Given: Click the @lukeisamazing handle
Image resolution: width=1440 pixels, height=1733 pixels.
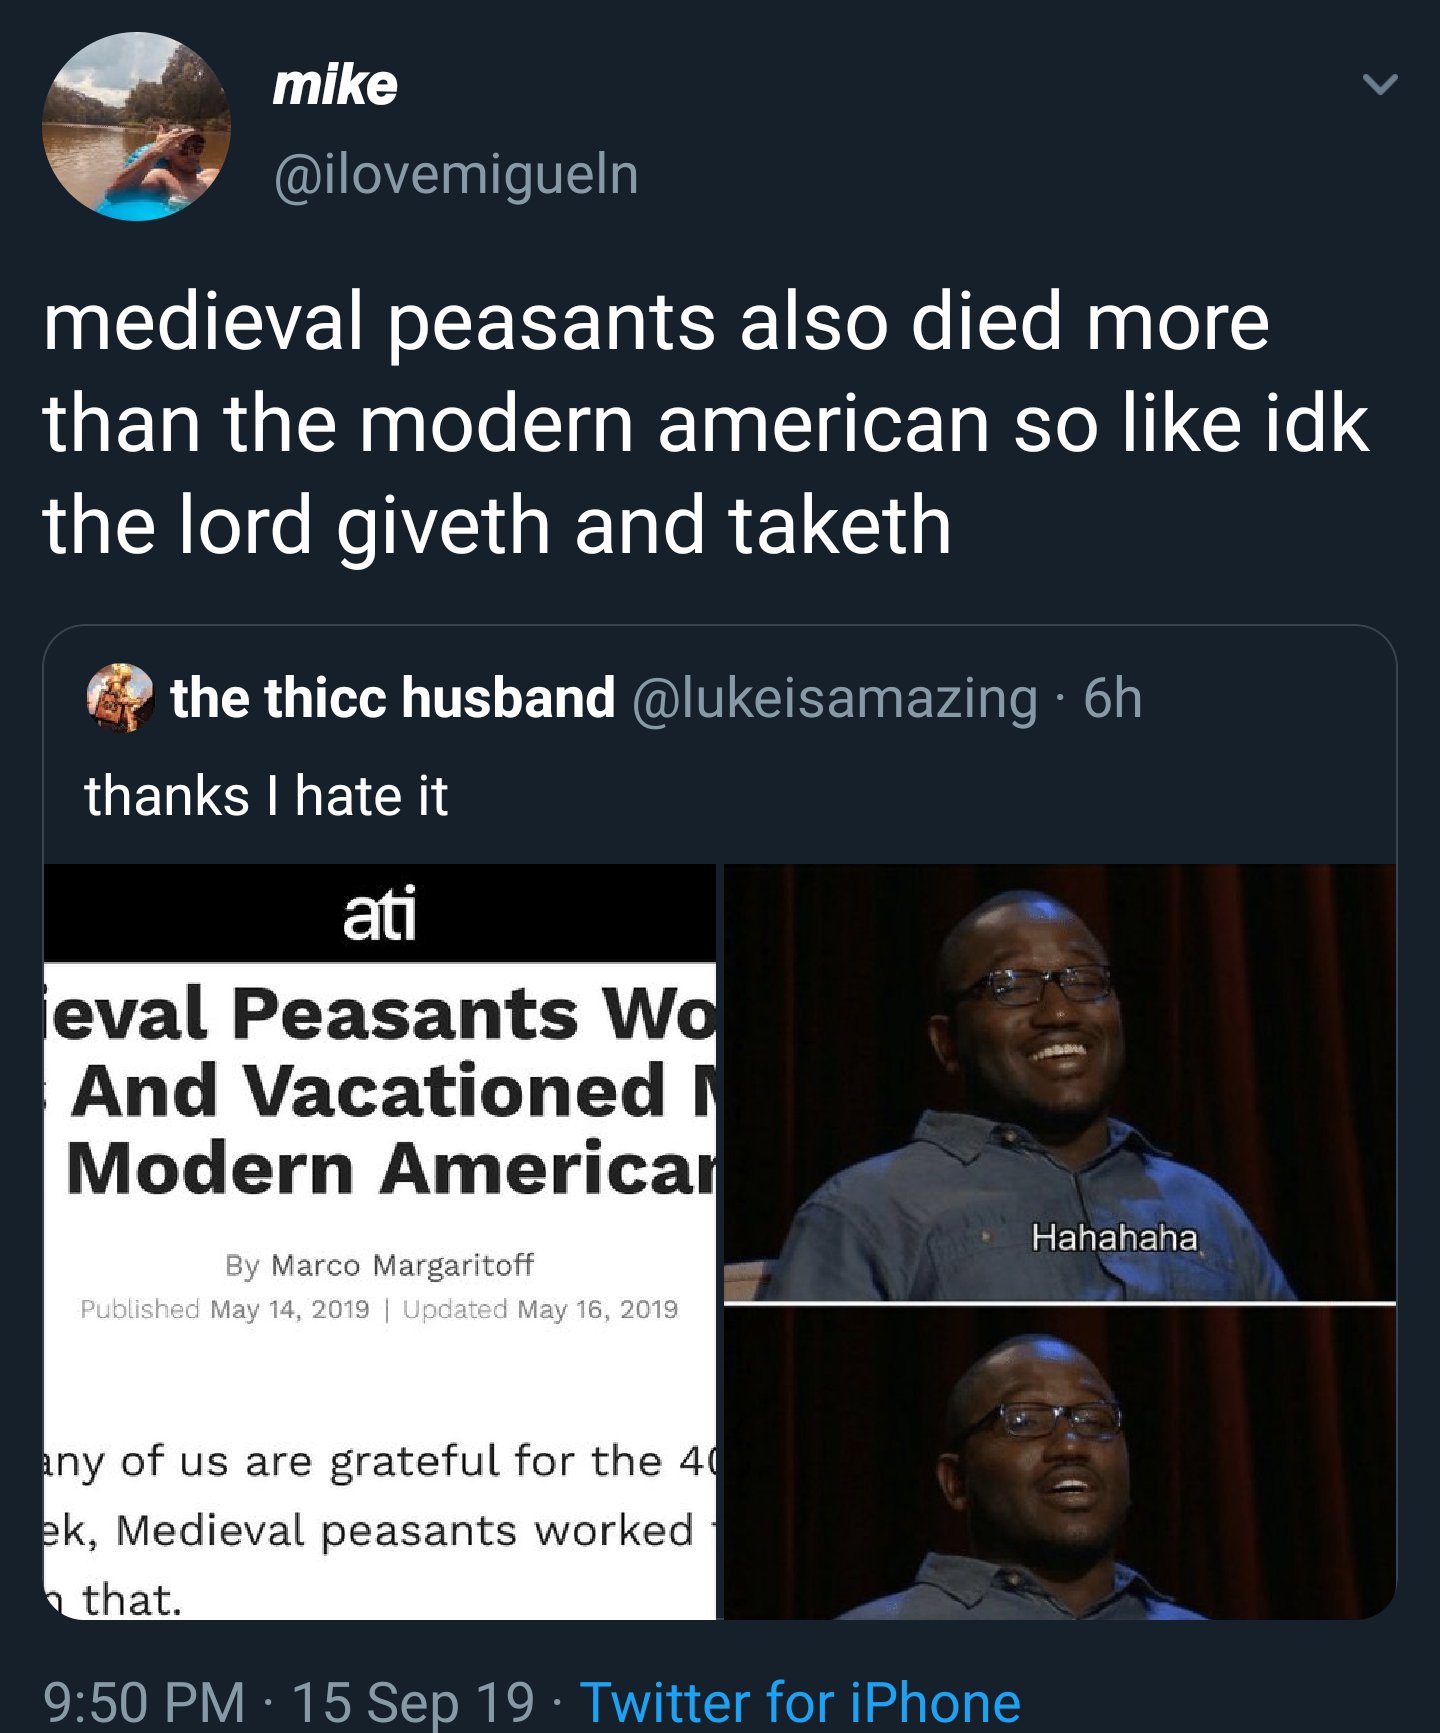Looking at the screenshot, I should pyautogui.click(x=834, y=697).
